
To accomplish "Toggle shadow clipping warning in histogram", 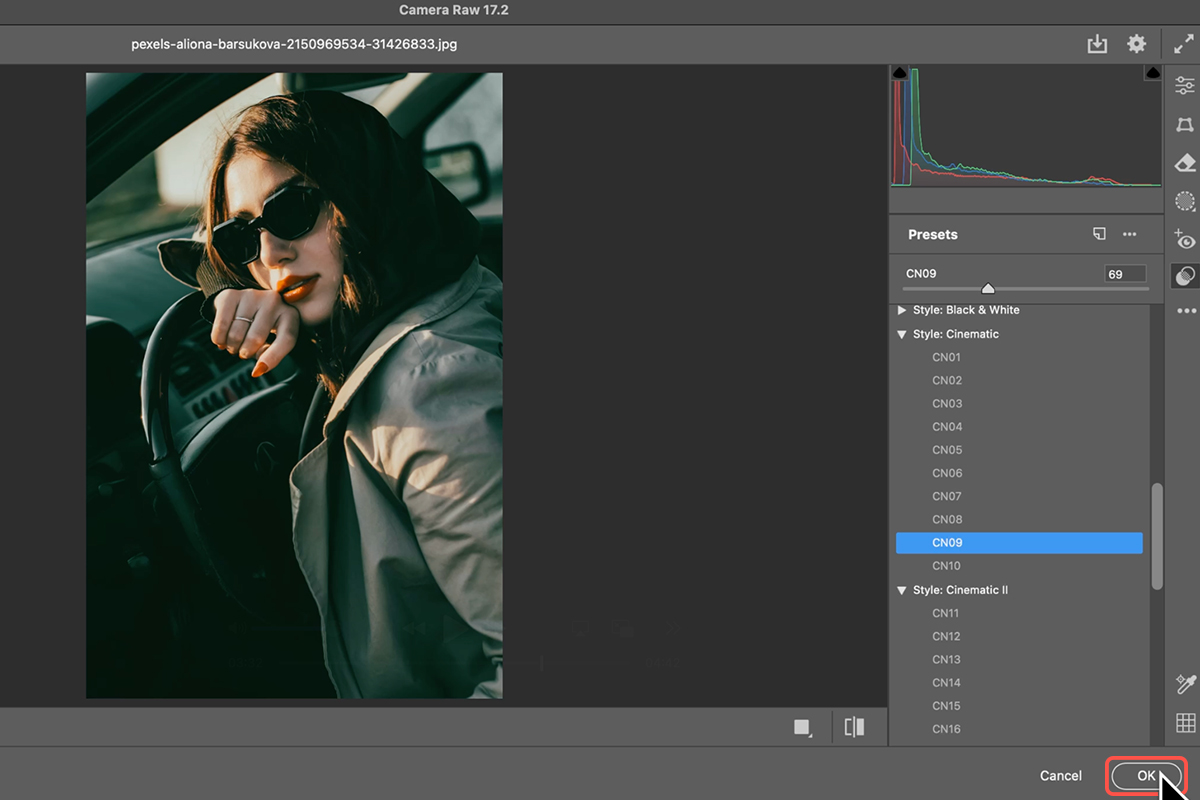I will point(899,73).
